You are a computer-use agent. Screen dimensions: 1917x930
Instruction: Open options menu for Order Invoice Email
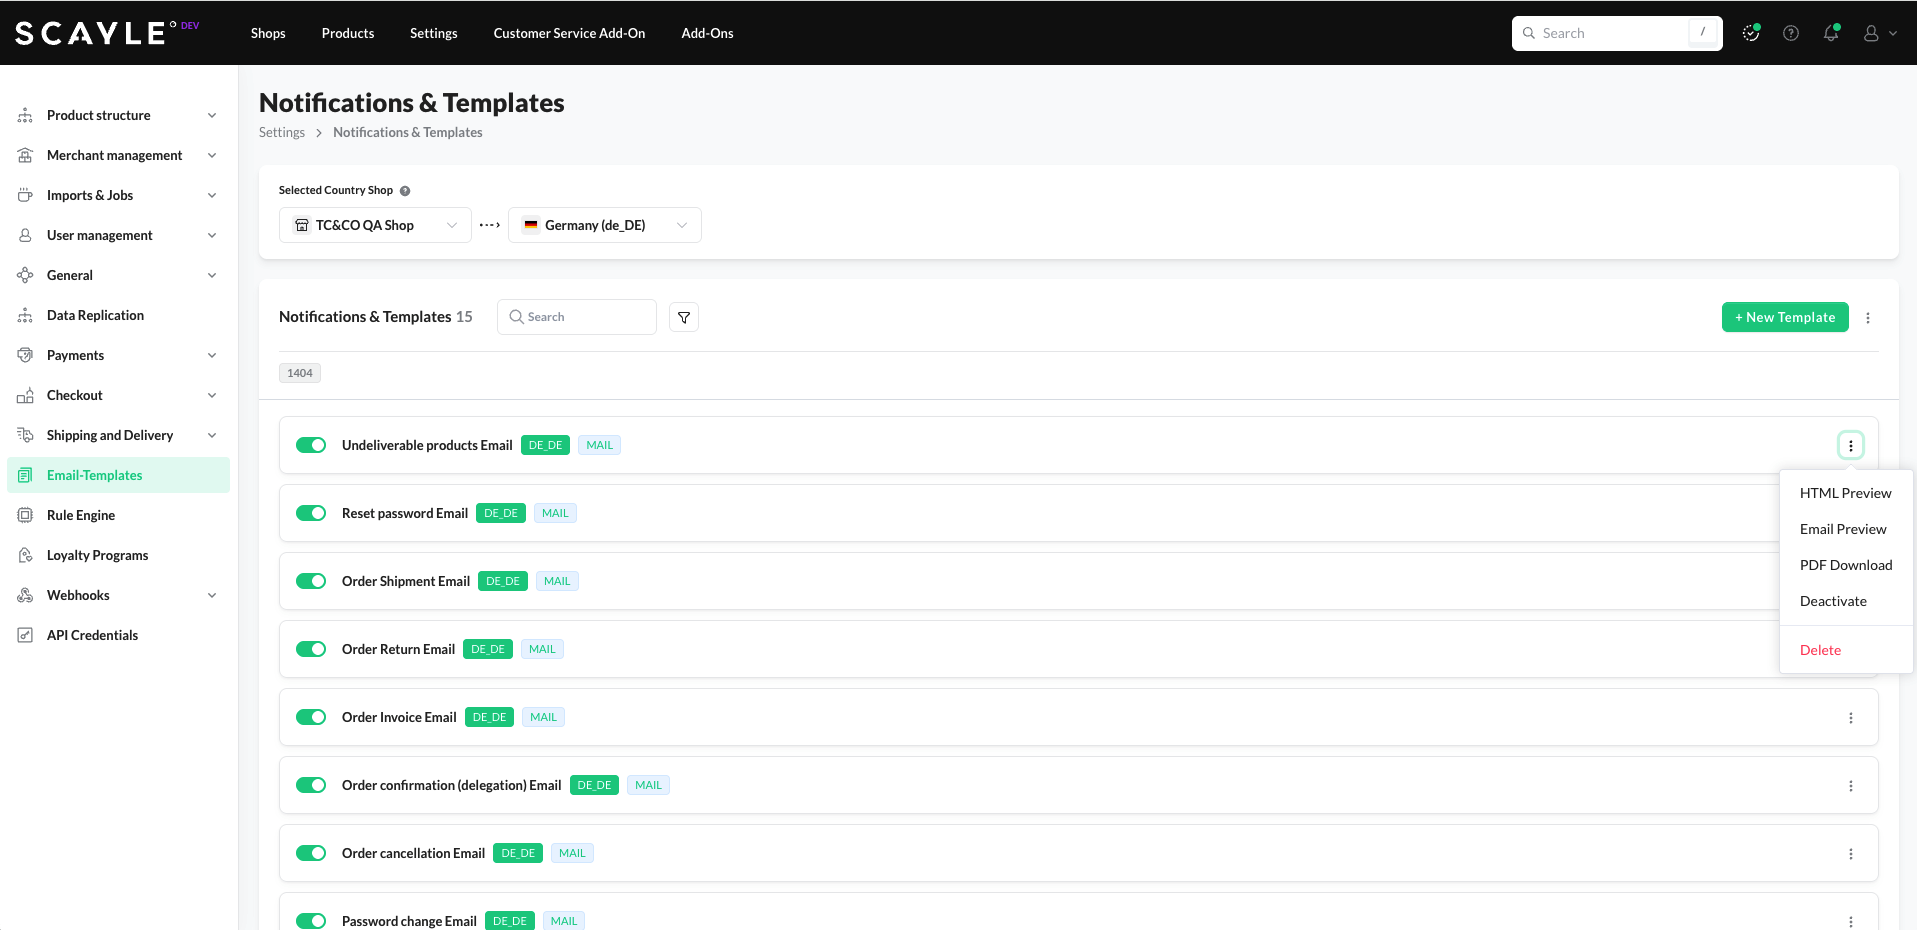pyautogui.click(x=1850, y=718)
